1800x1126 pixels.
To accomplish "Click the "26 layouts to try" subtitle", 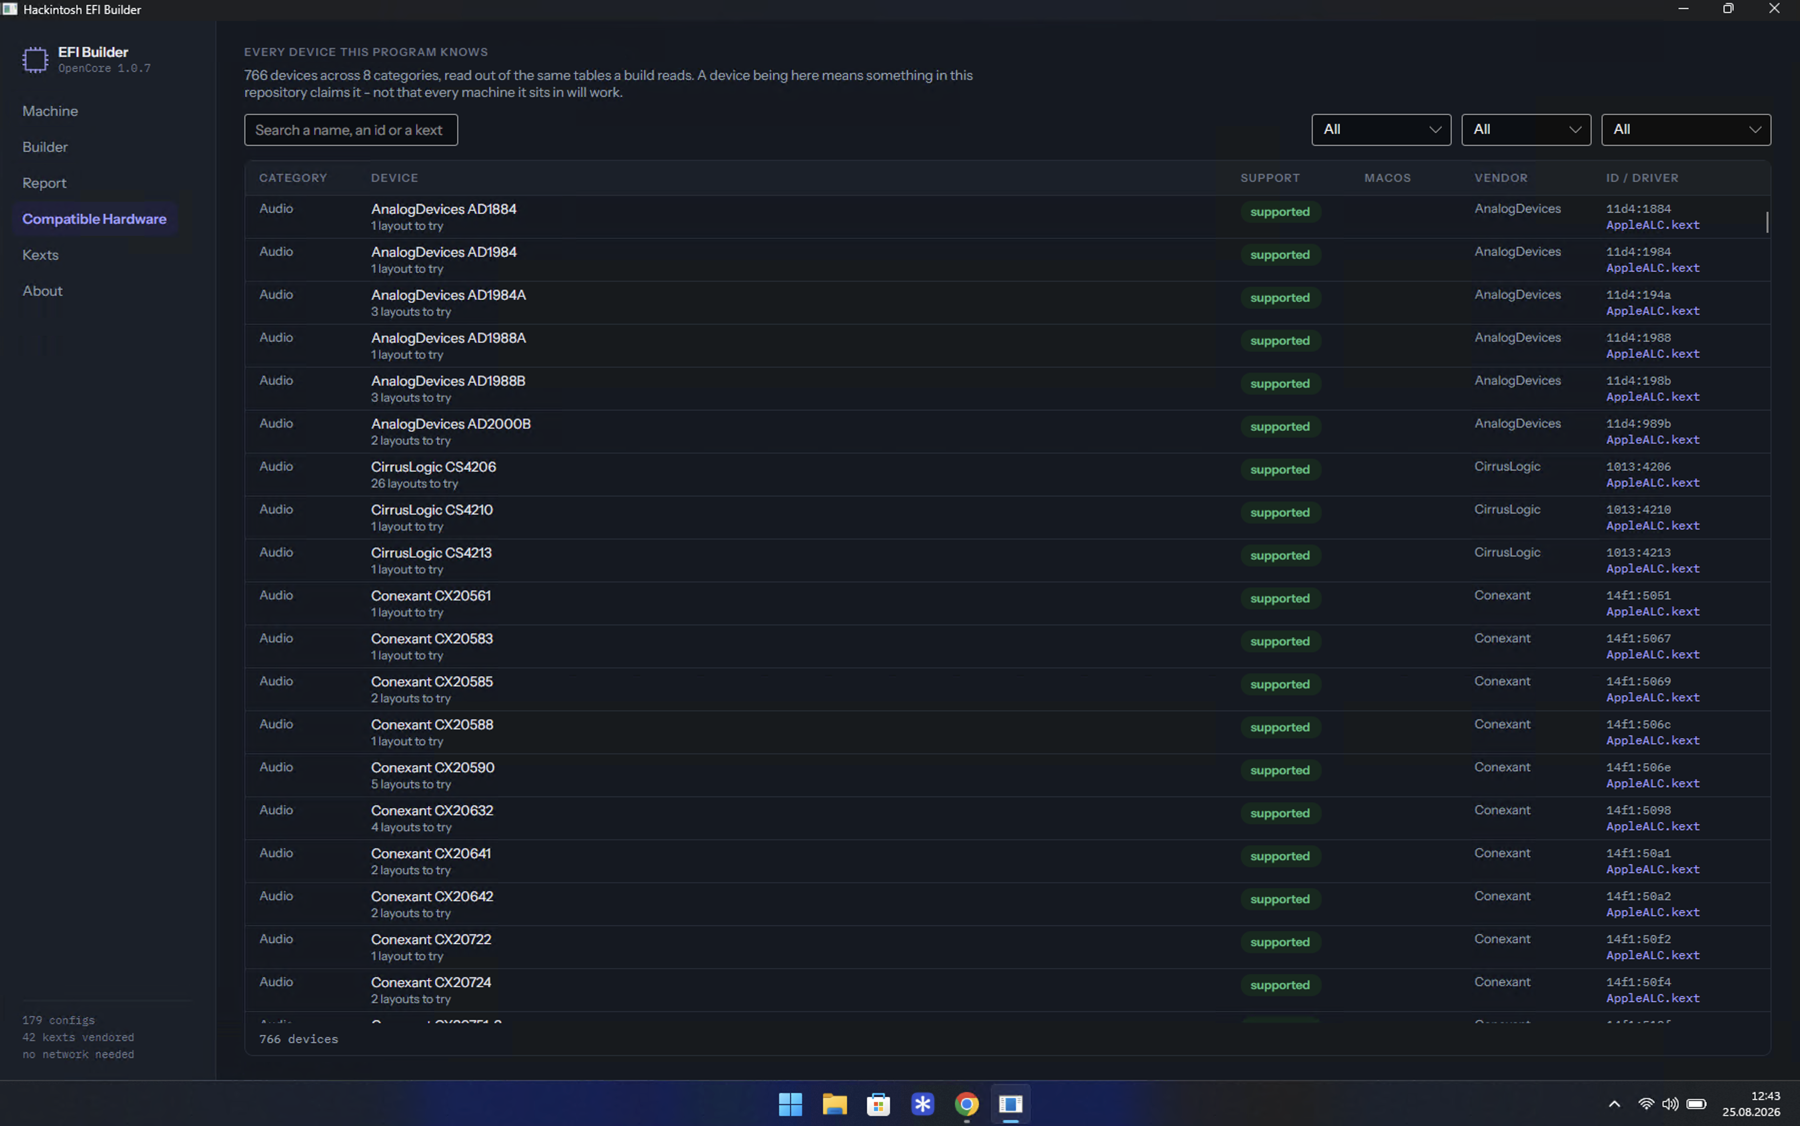I will 414,484.
